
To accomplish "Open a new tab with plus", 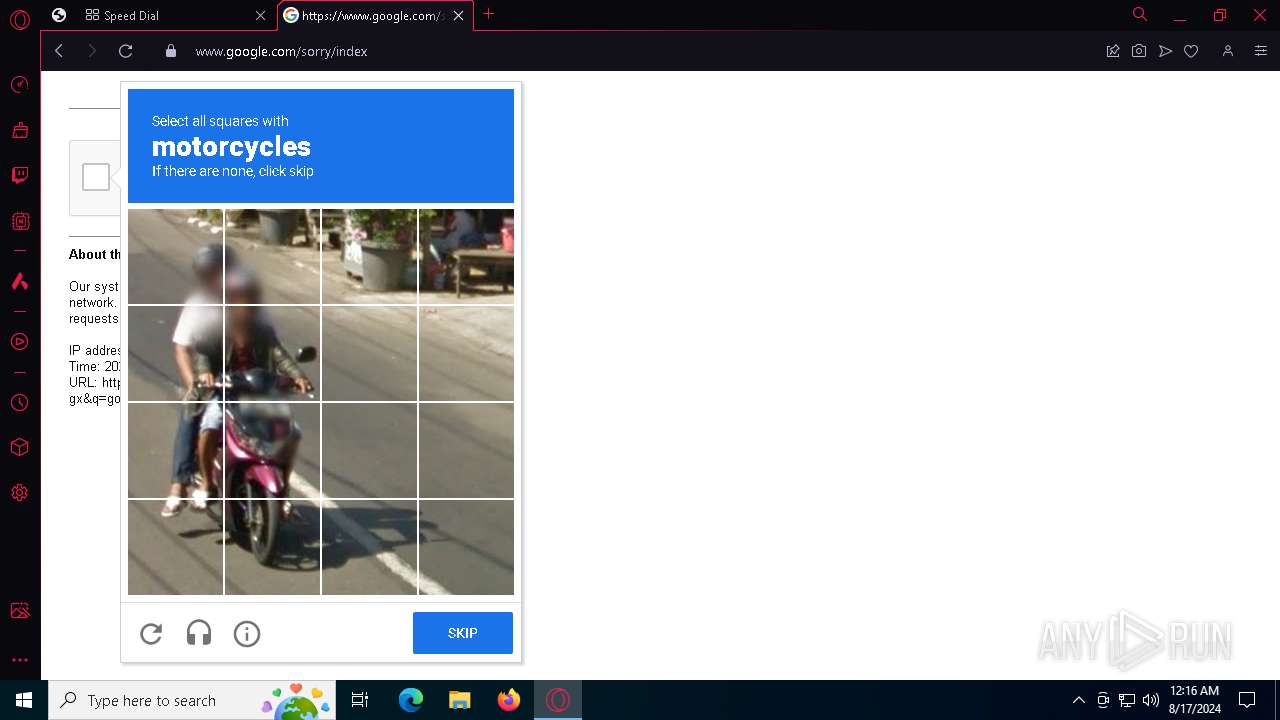I will tap(488, 14).
